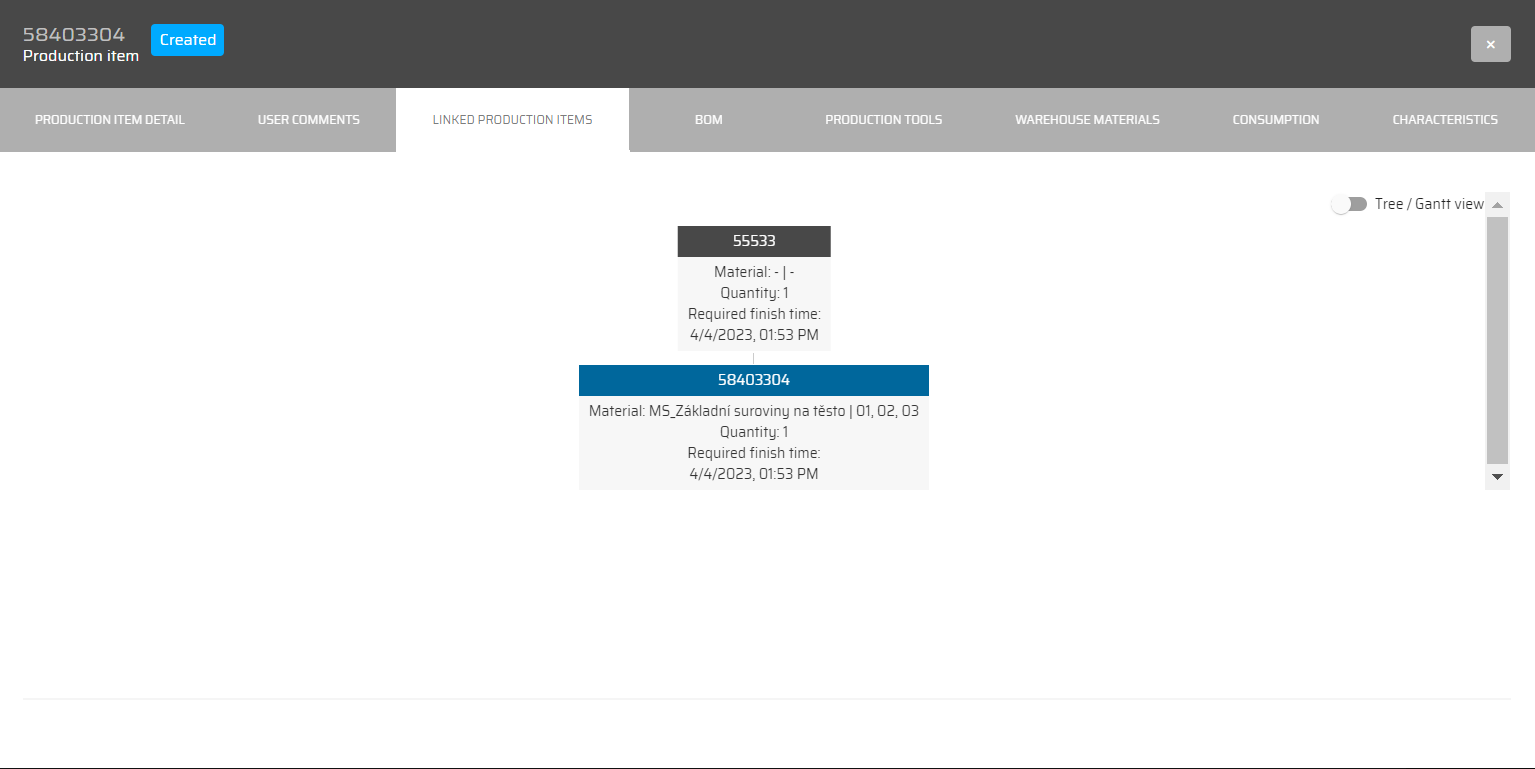Image resolution: width=1535 pixels, height=769 pixels.
Task: Select the 55533 parent node header
Action: pyautogui.click(x=754, y=241)
